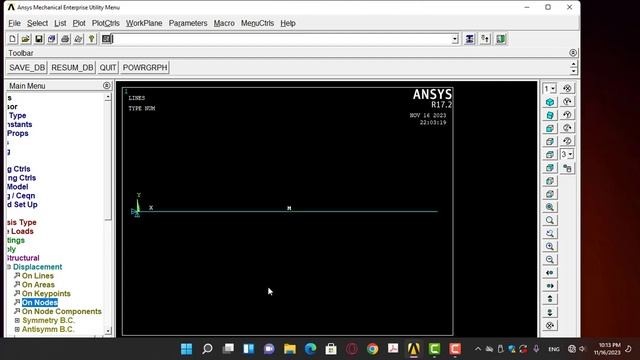
Task: Expand the Antisymm B.C. node
Action: 17,329
